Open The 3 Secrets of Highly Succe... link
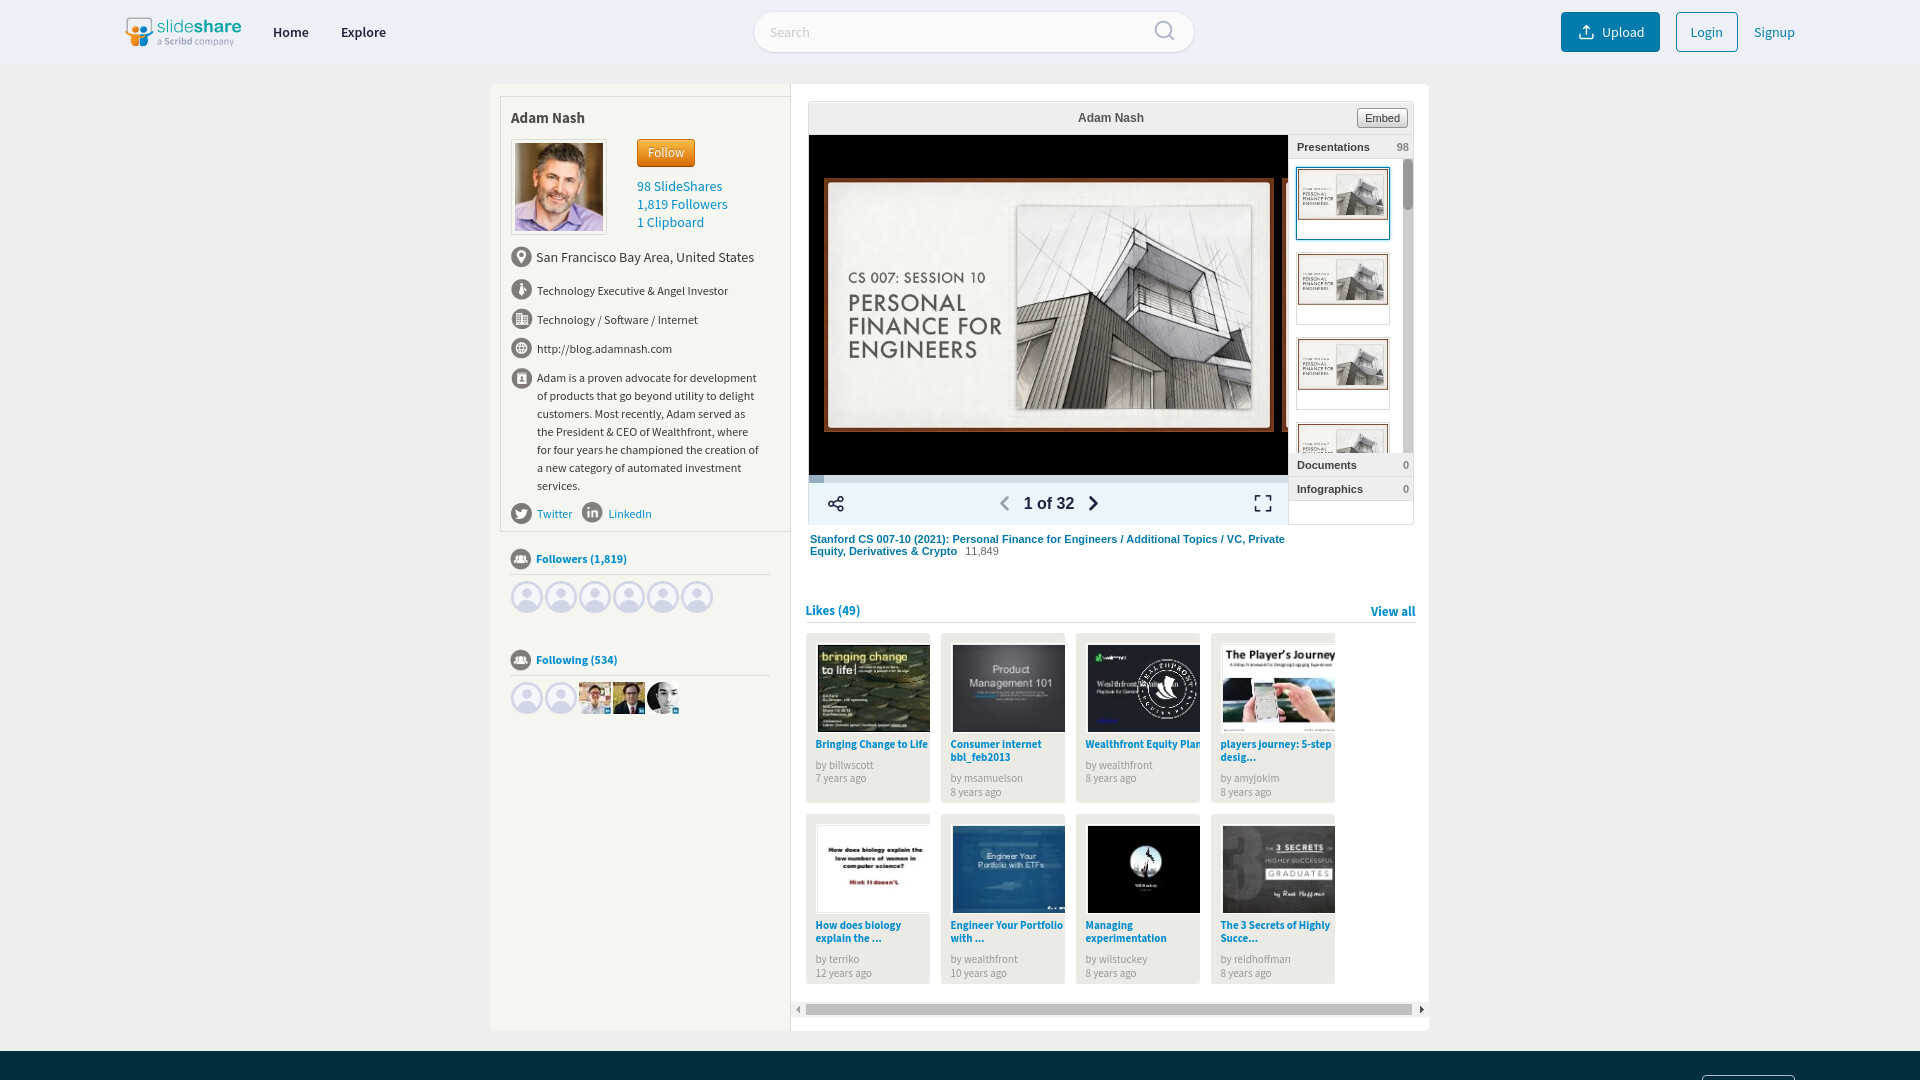Image resolution: width=1920 pixels, height=1080 pixels. click(x=1275, y=932)
